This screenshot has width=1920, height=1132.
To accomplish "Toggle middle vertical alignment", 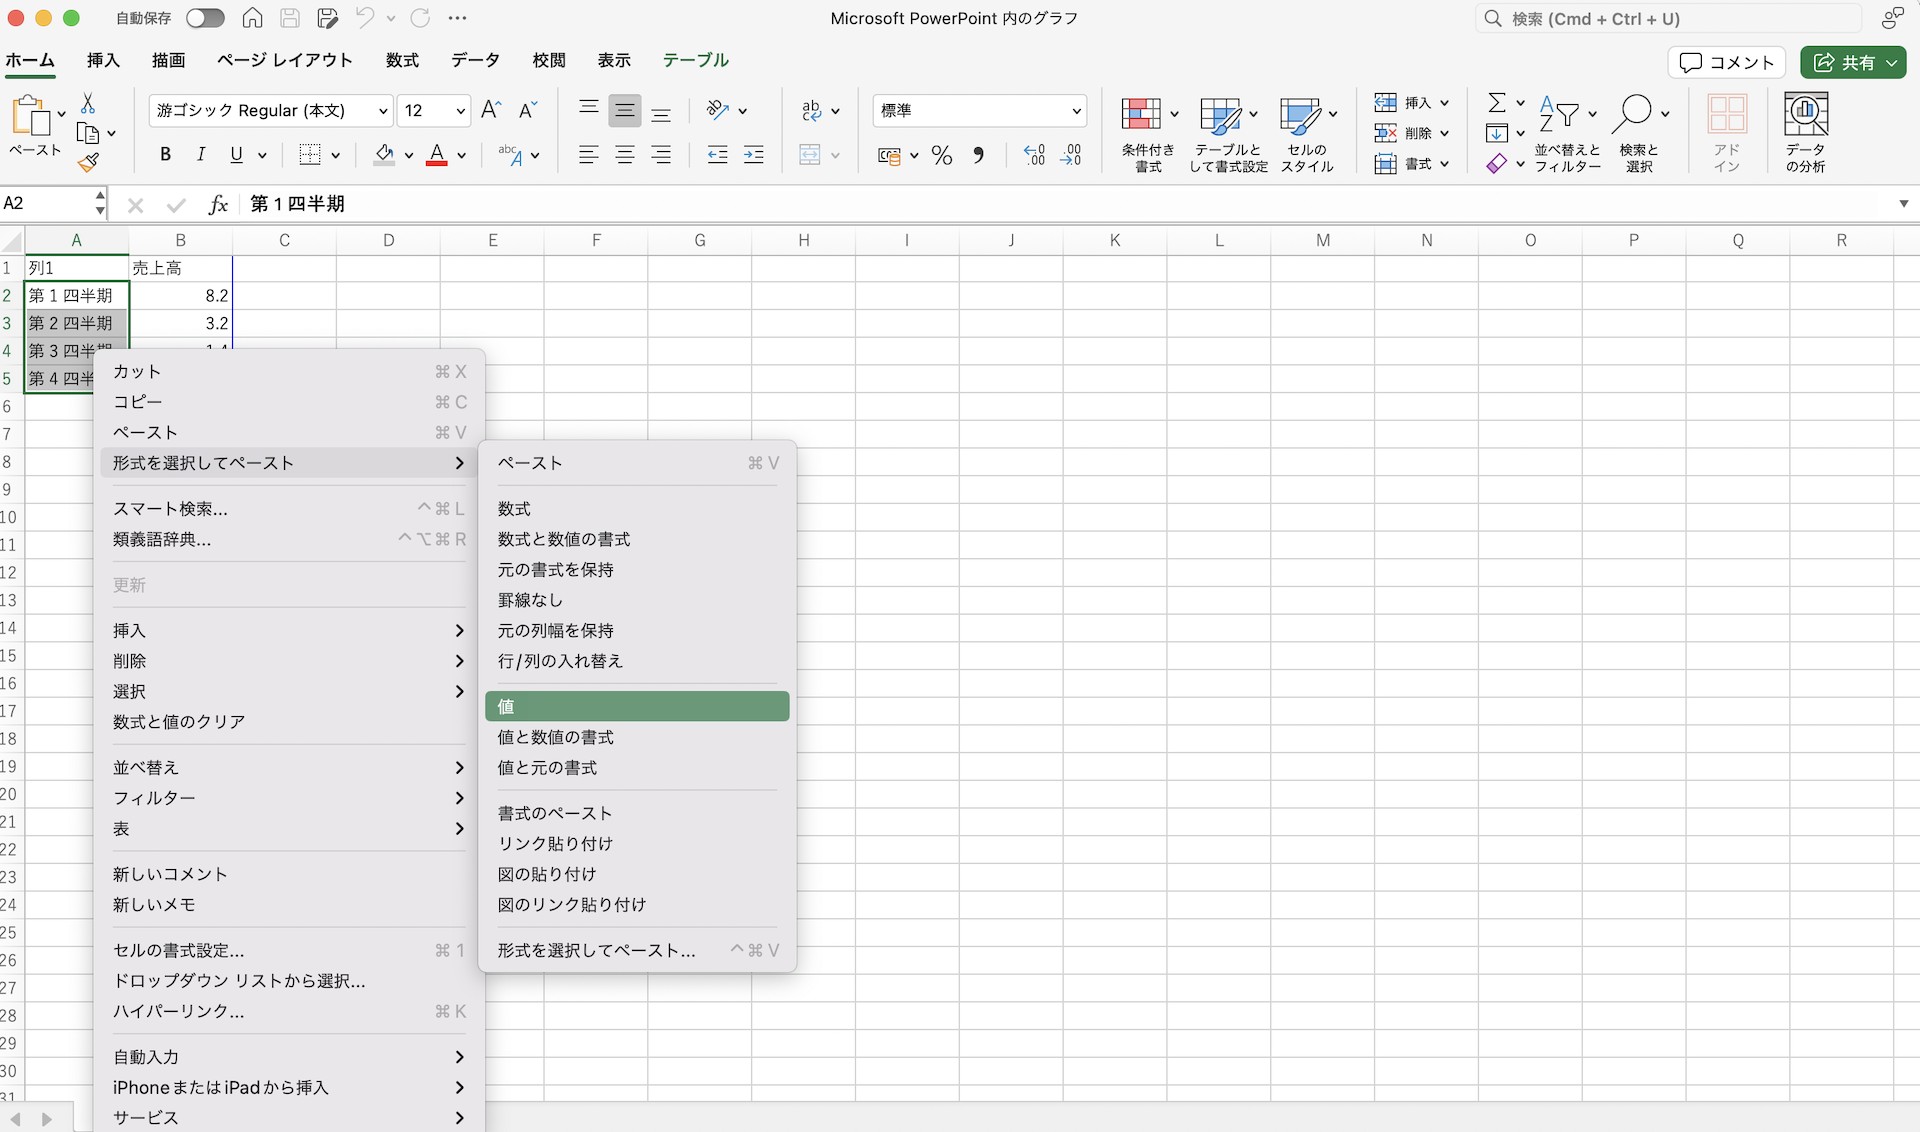I will 625,110.
